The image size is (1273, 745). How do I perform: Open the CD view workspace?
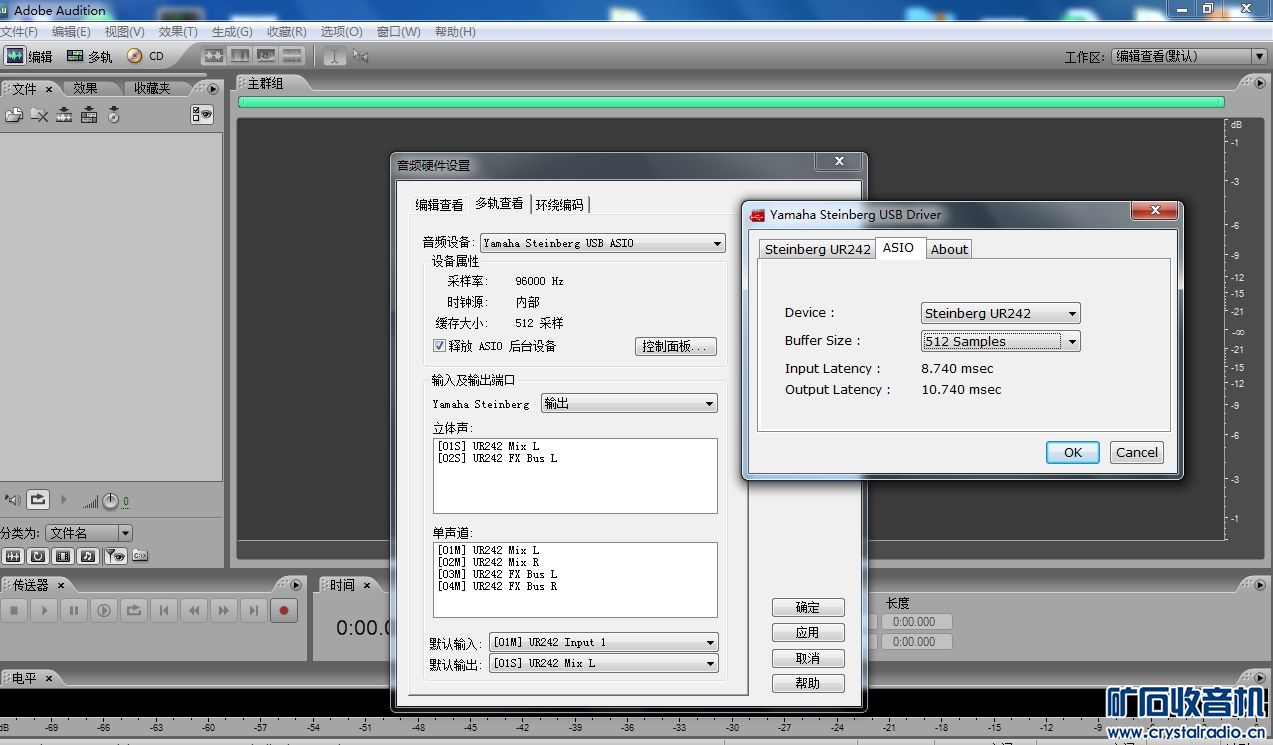(145, 56)
